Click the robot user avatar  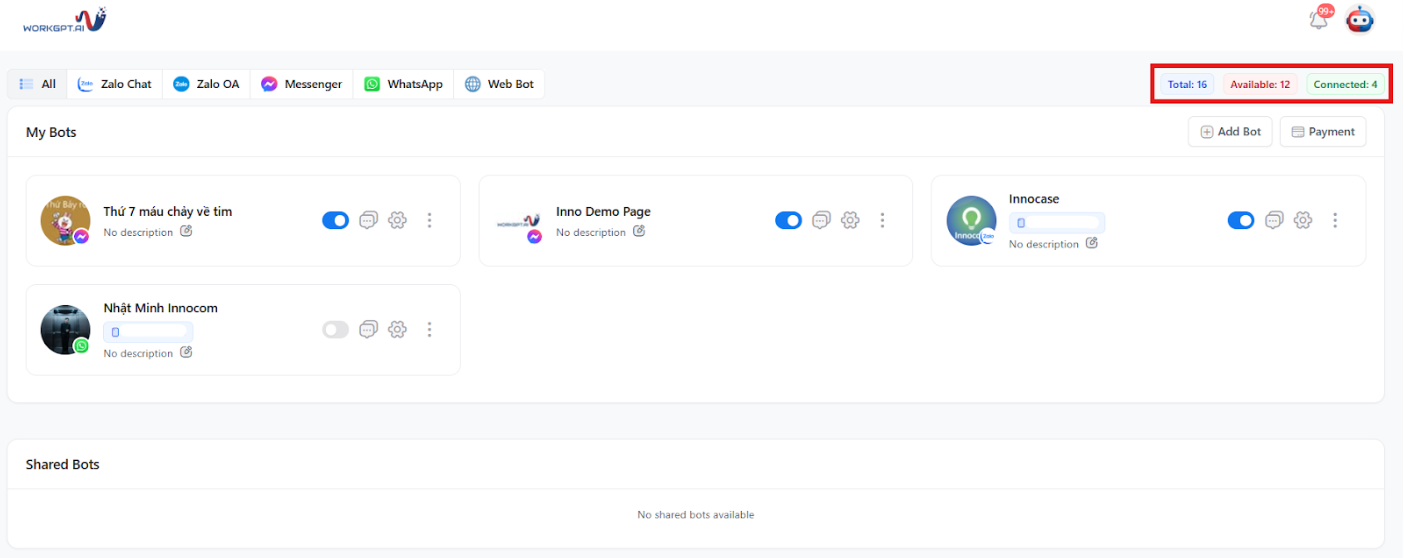(x=1359, y=20)
